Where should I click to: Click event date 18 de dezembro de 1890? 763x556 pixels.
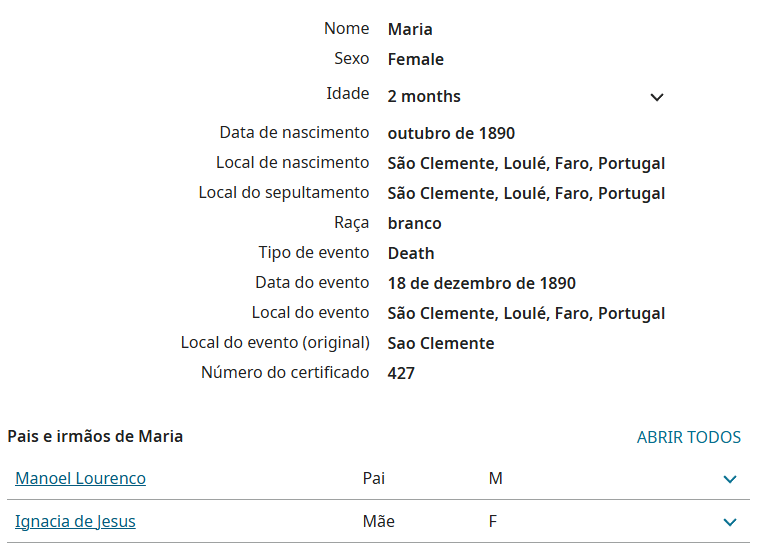coord(482,283)
